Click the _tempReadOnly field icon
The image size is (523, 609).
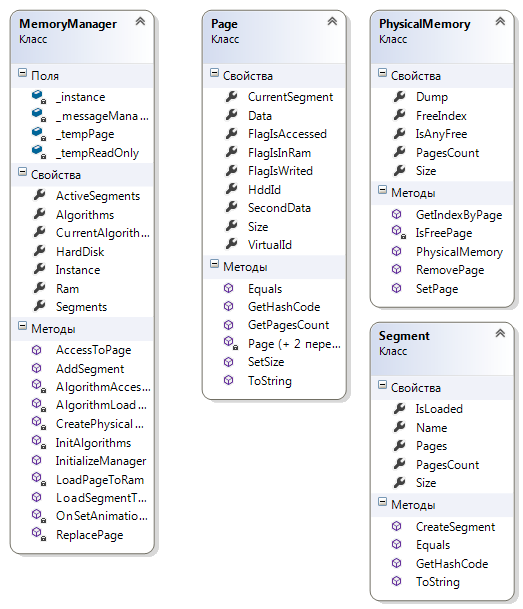pos(38,152)
